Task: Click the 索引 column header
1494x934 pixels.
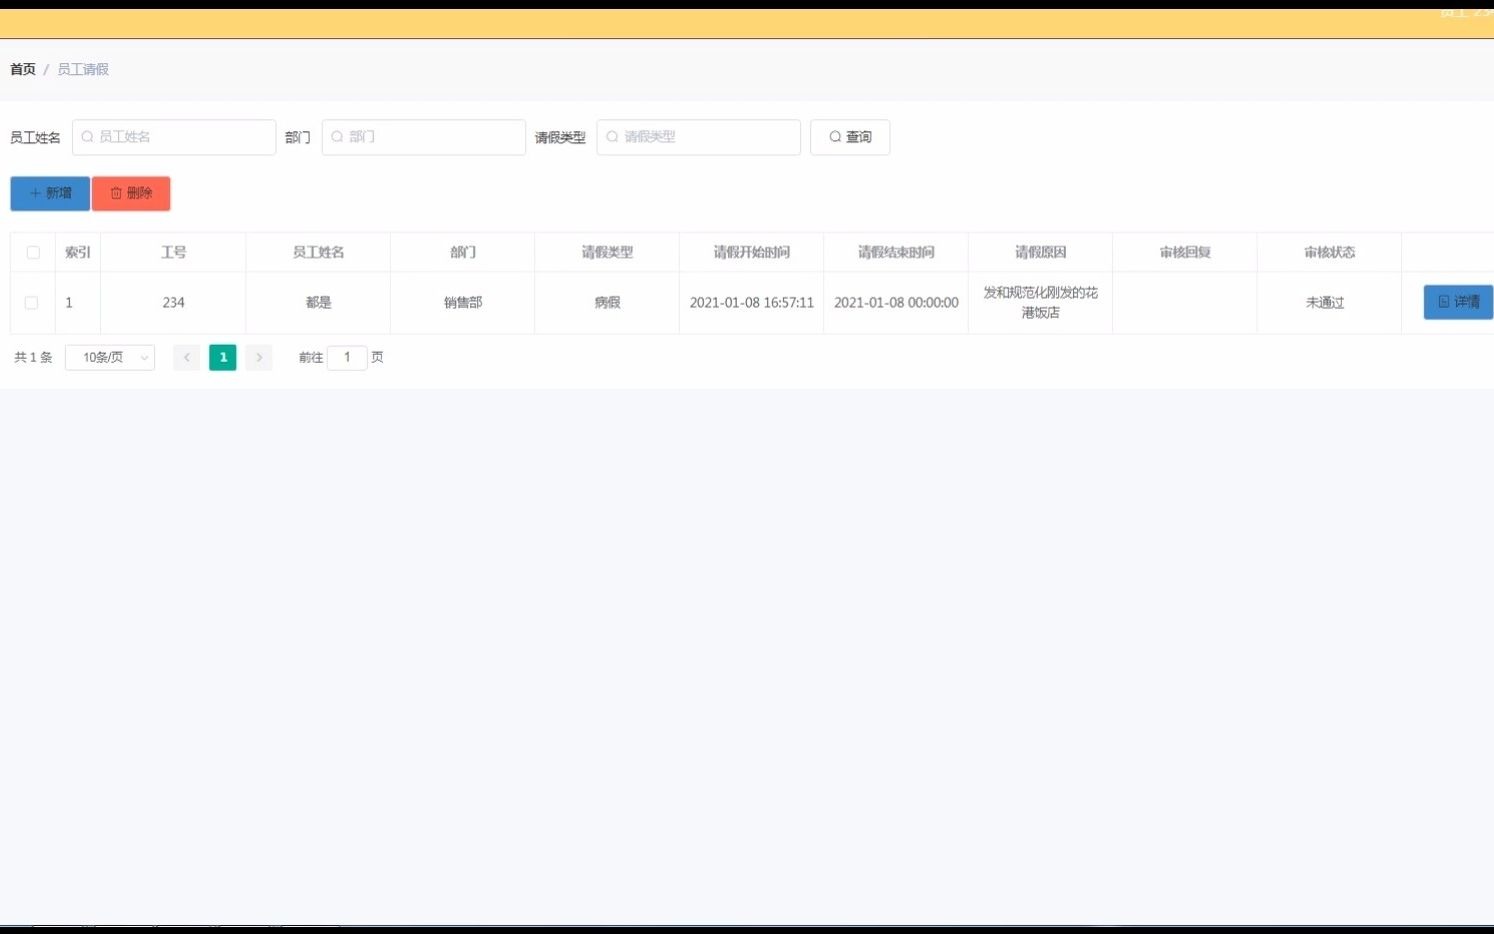Action: pyautogui.click(x=78, y=252)
